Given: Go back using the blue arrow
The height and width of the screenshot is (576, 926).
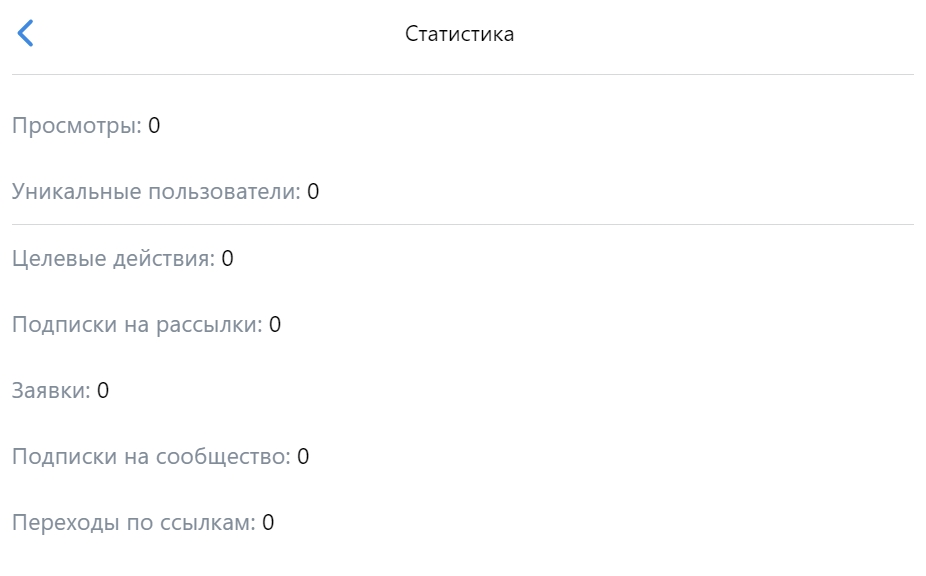Looking at the screenshot, I should 26,33.
